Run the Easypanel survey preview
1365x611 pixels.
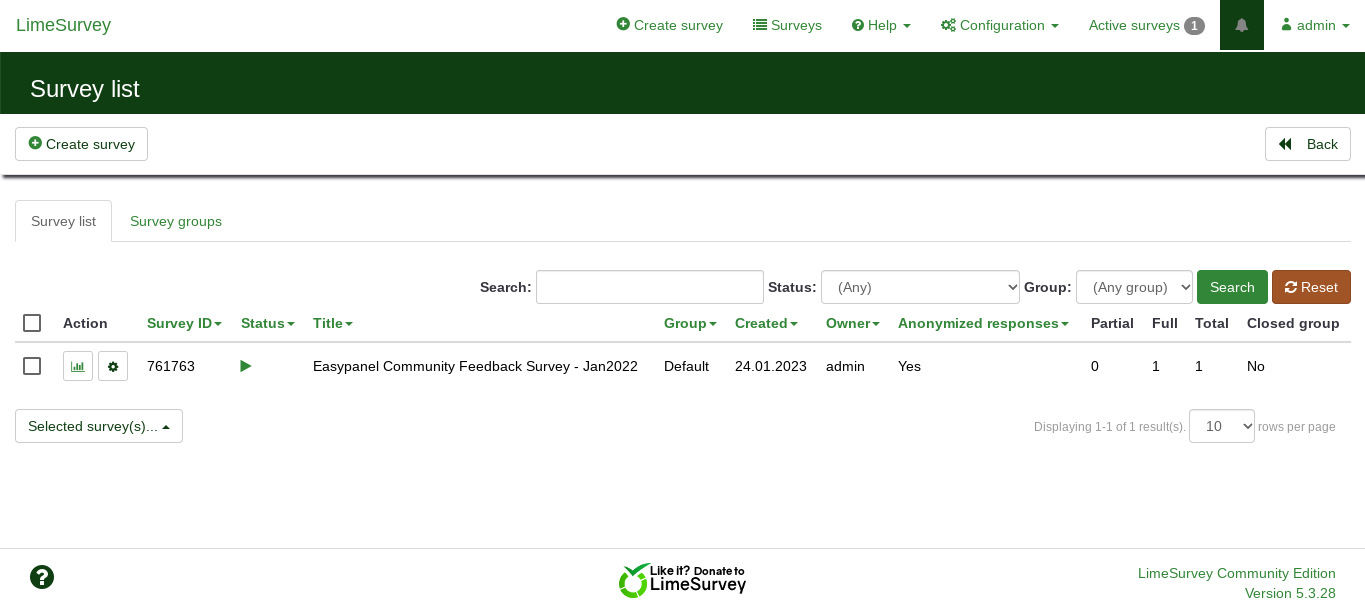(246, 366)
